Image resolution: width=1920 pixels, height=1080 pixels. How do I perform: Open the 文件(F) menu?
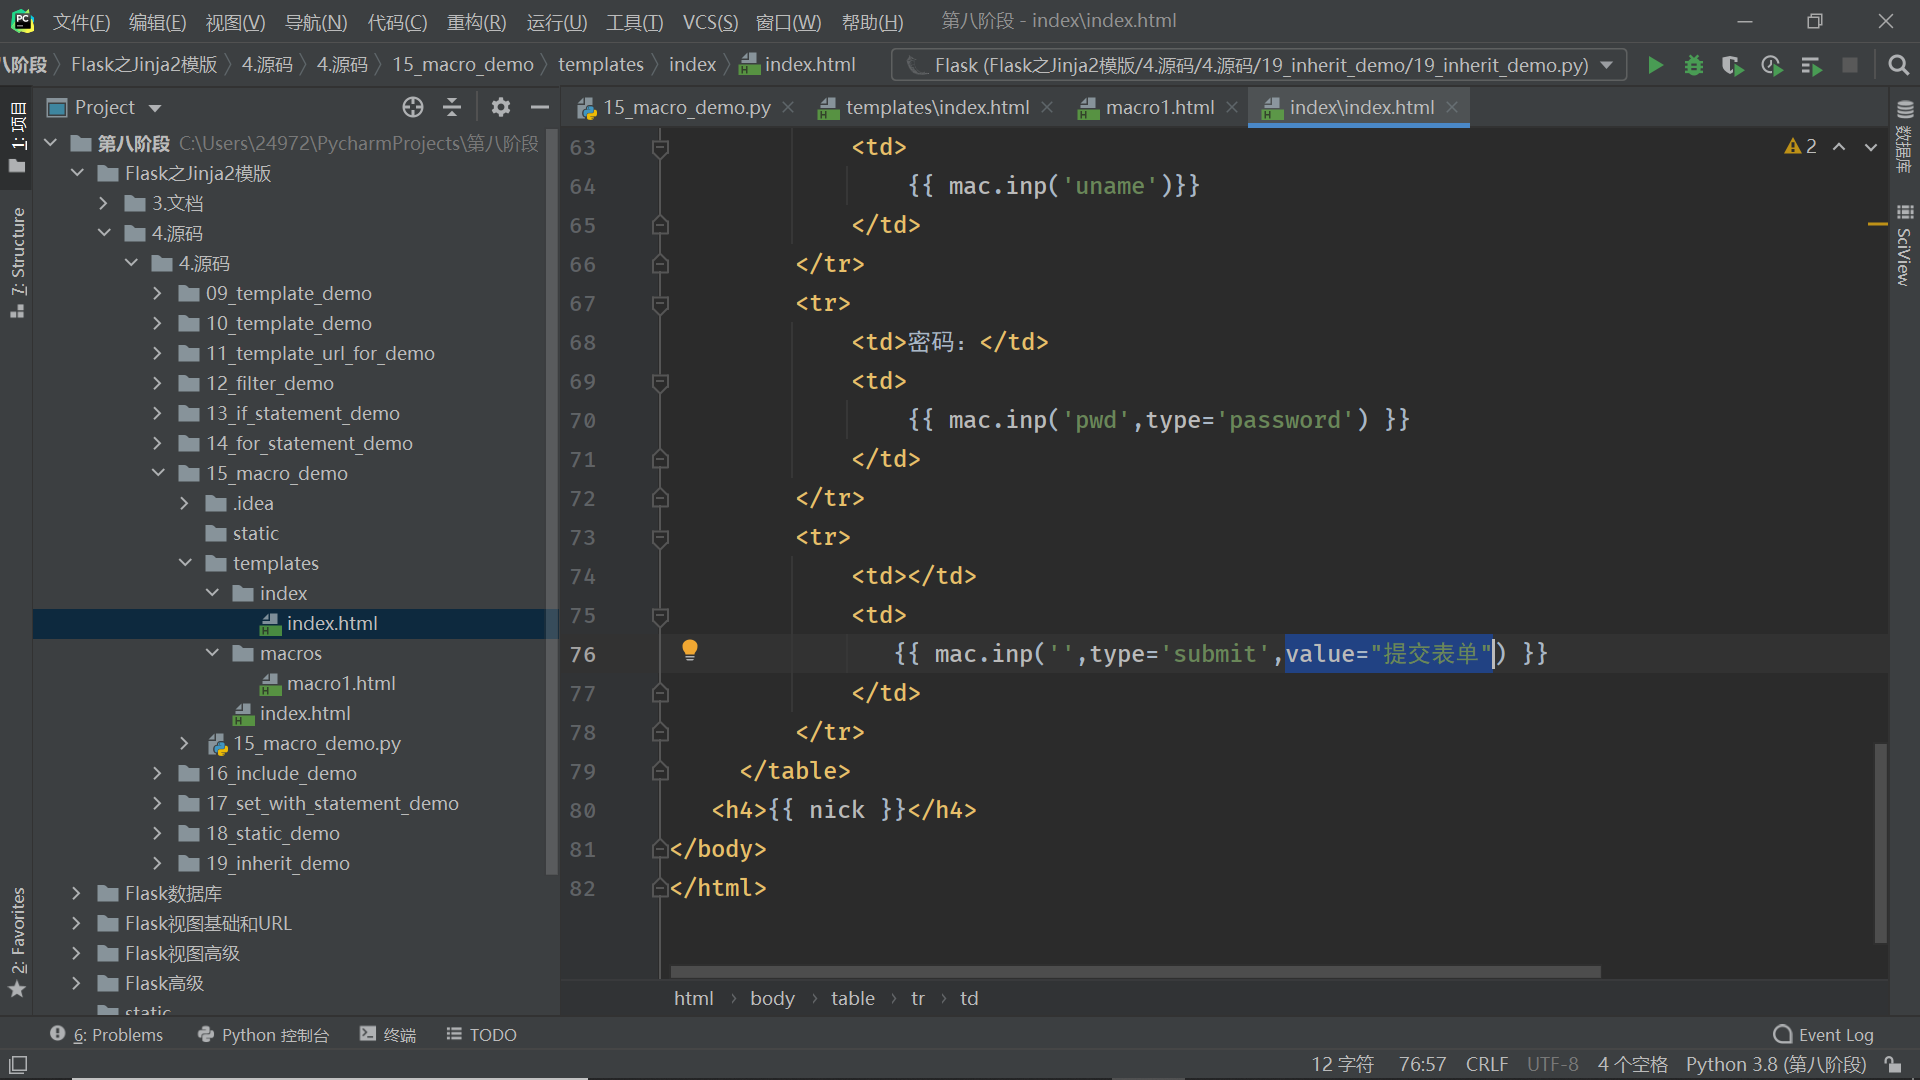tap(81, 22)
